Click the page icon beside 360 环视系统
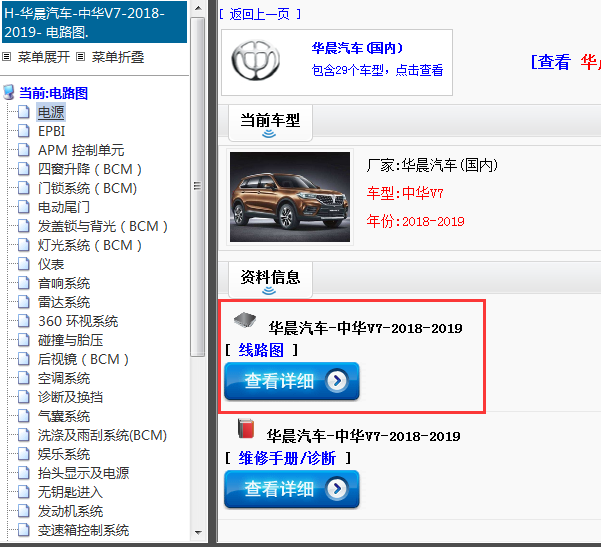 coord(24,321)
